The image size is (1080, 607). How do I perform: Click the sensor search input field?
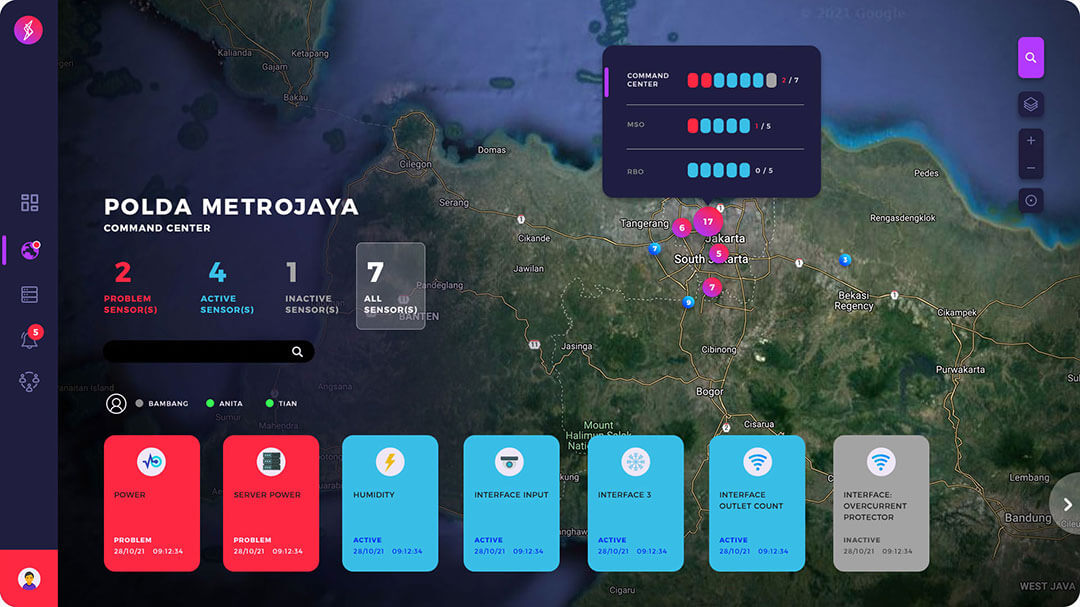coord(195,352)
